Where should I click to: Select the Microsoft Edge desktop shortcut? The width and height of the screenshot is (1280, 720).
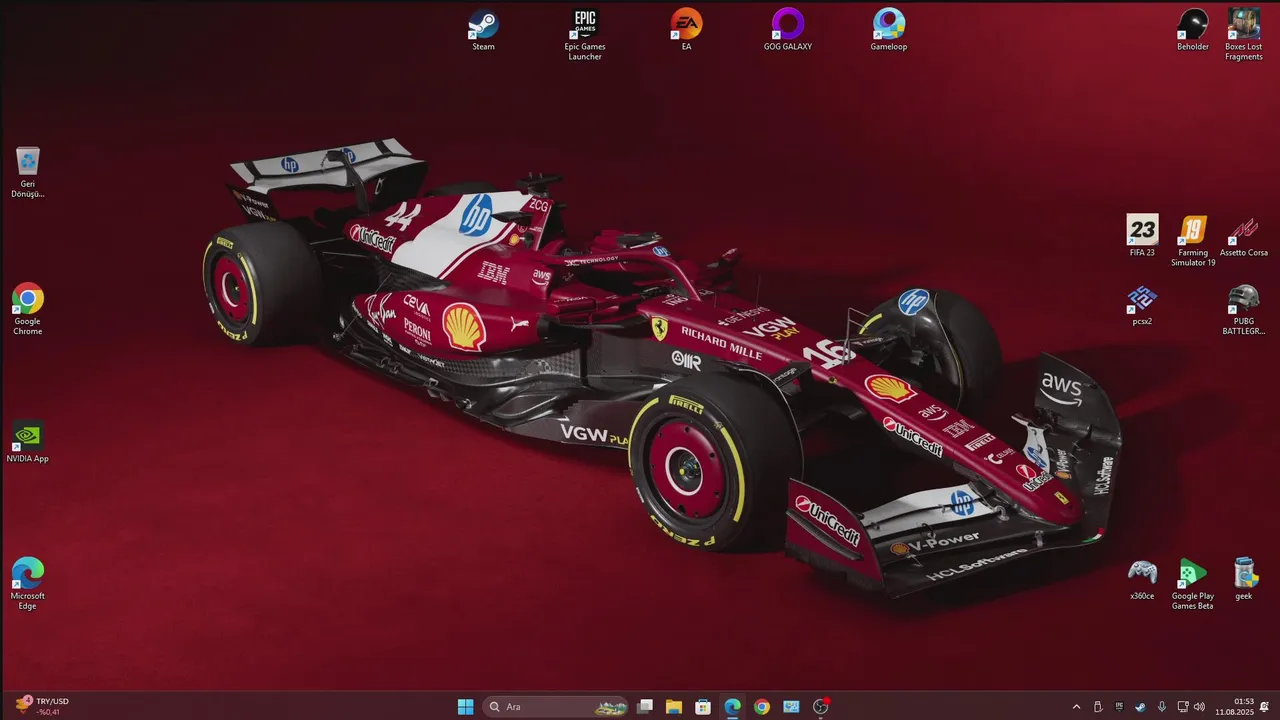point(28,583)
